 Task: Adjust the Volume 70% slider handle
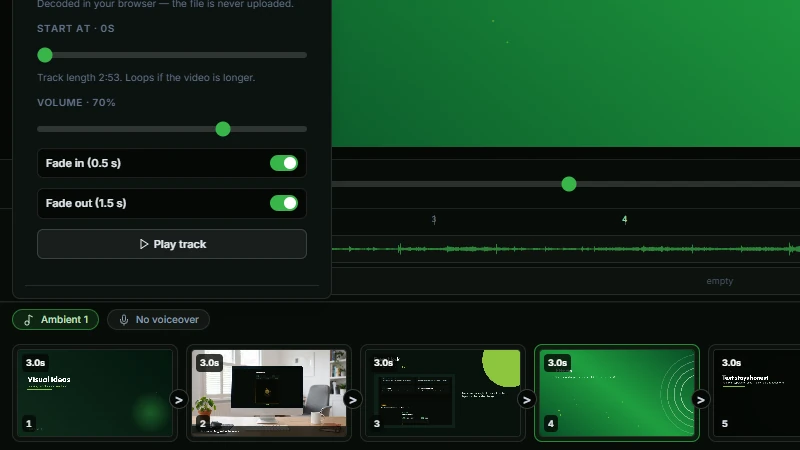223,129
